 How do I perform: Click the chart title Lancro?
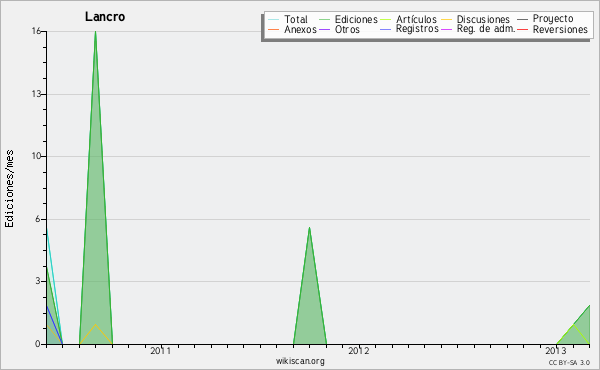[105, 17]
